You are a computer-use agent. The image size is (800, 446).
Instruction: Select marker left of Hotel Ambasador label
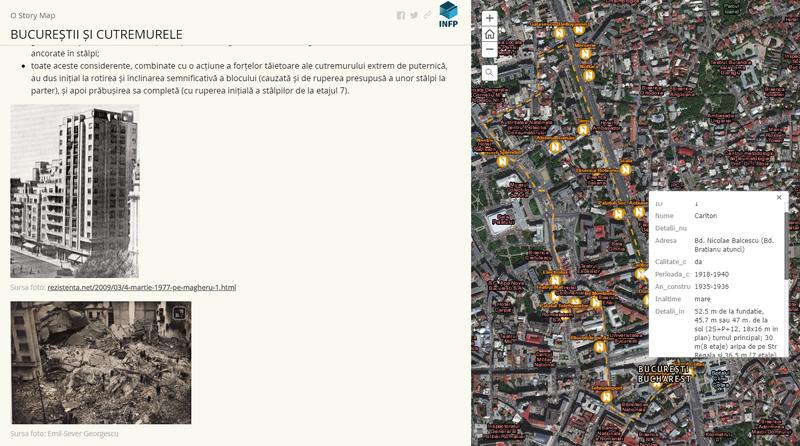tap(583, 130)
